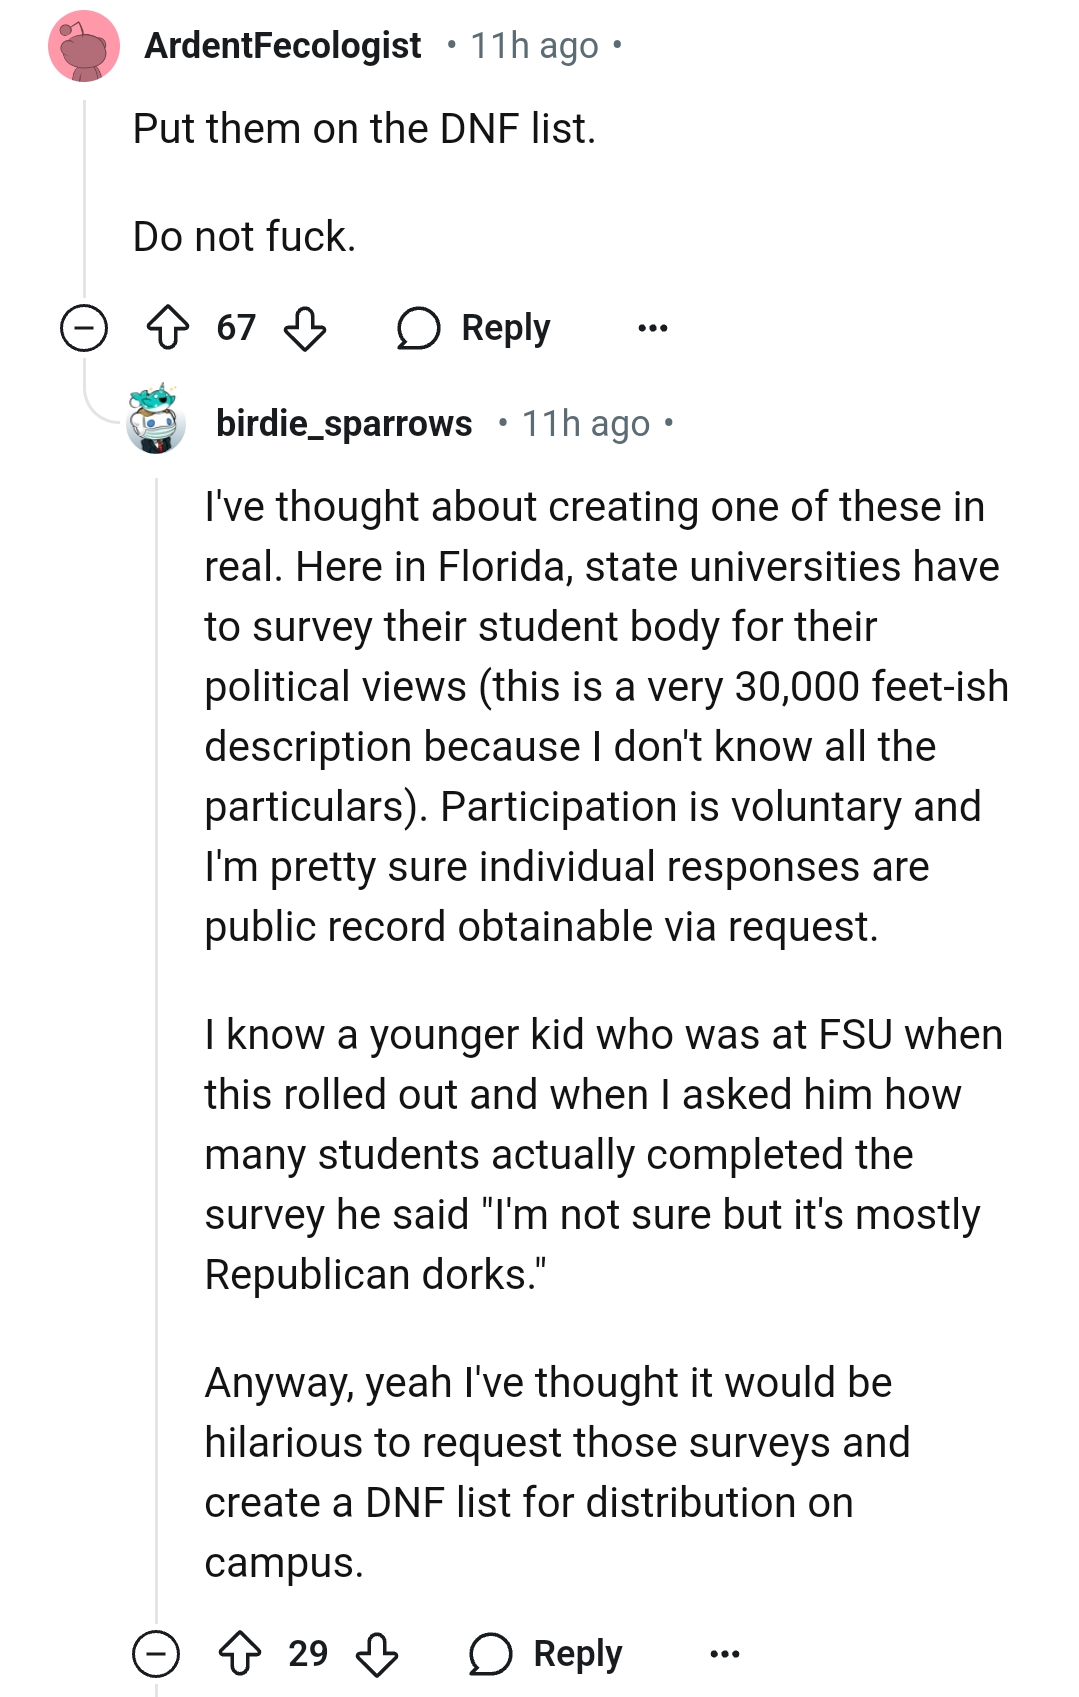Open ArdentFecologist username profile link

pos(283,46)
